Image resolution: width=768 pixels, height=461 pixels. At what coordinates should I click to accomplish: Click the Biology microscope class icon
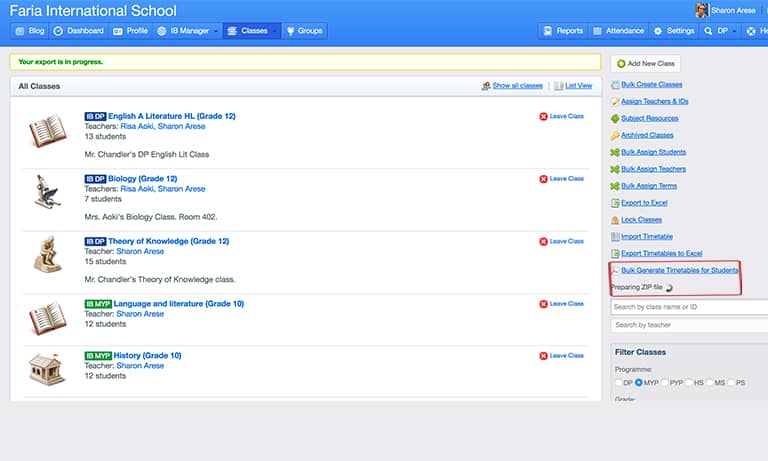coord(48,192)
